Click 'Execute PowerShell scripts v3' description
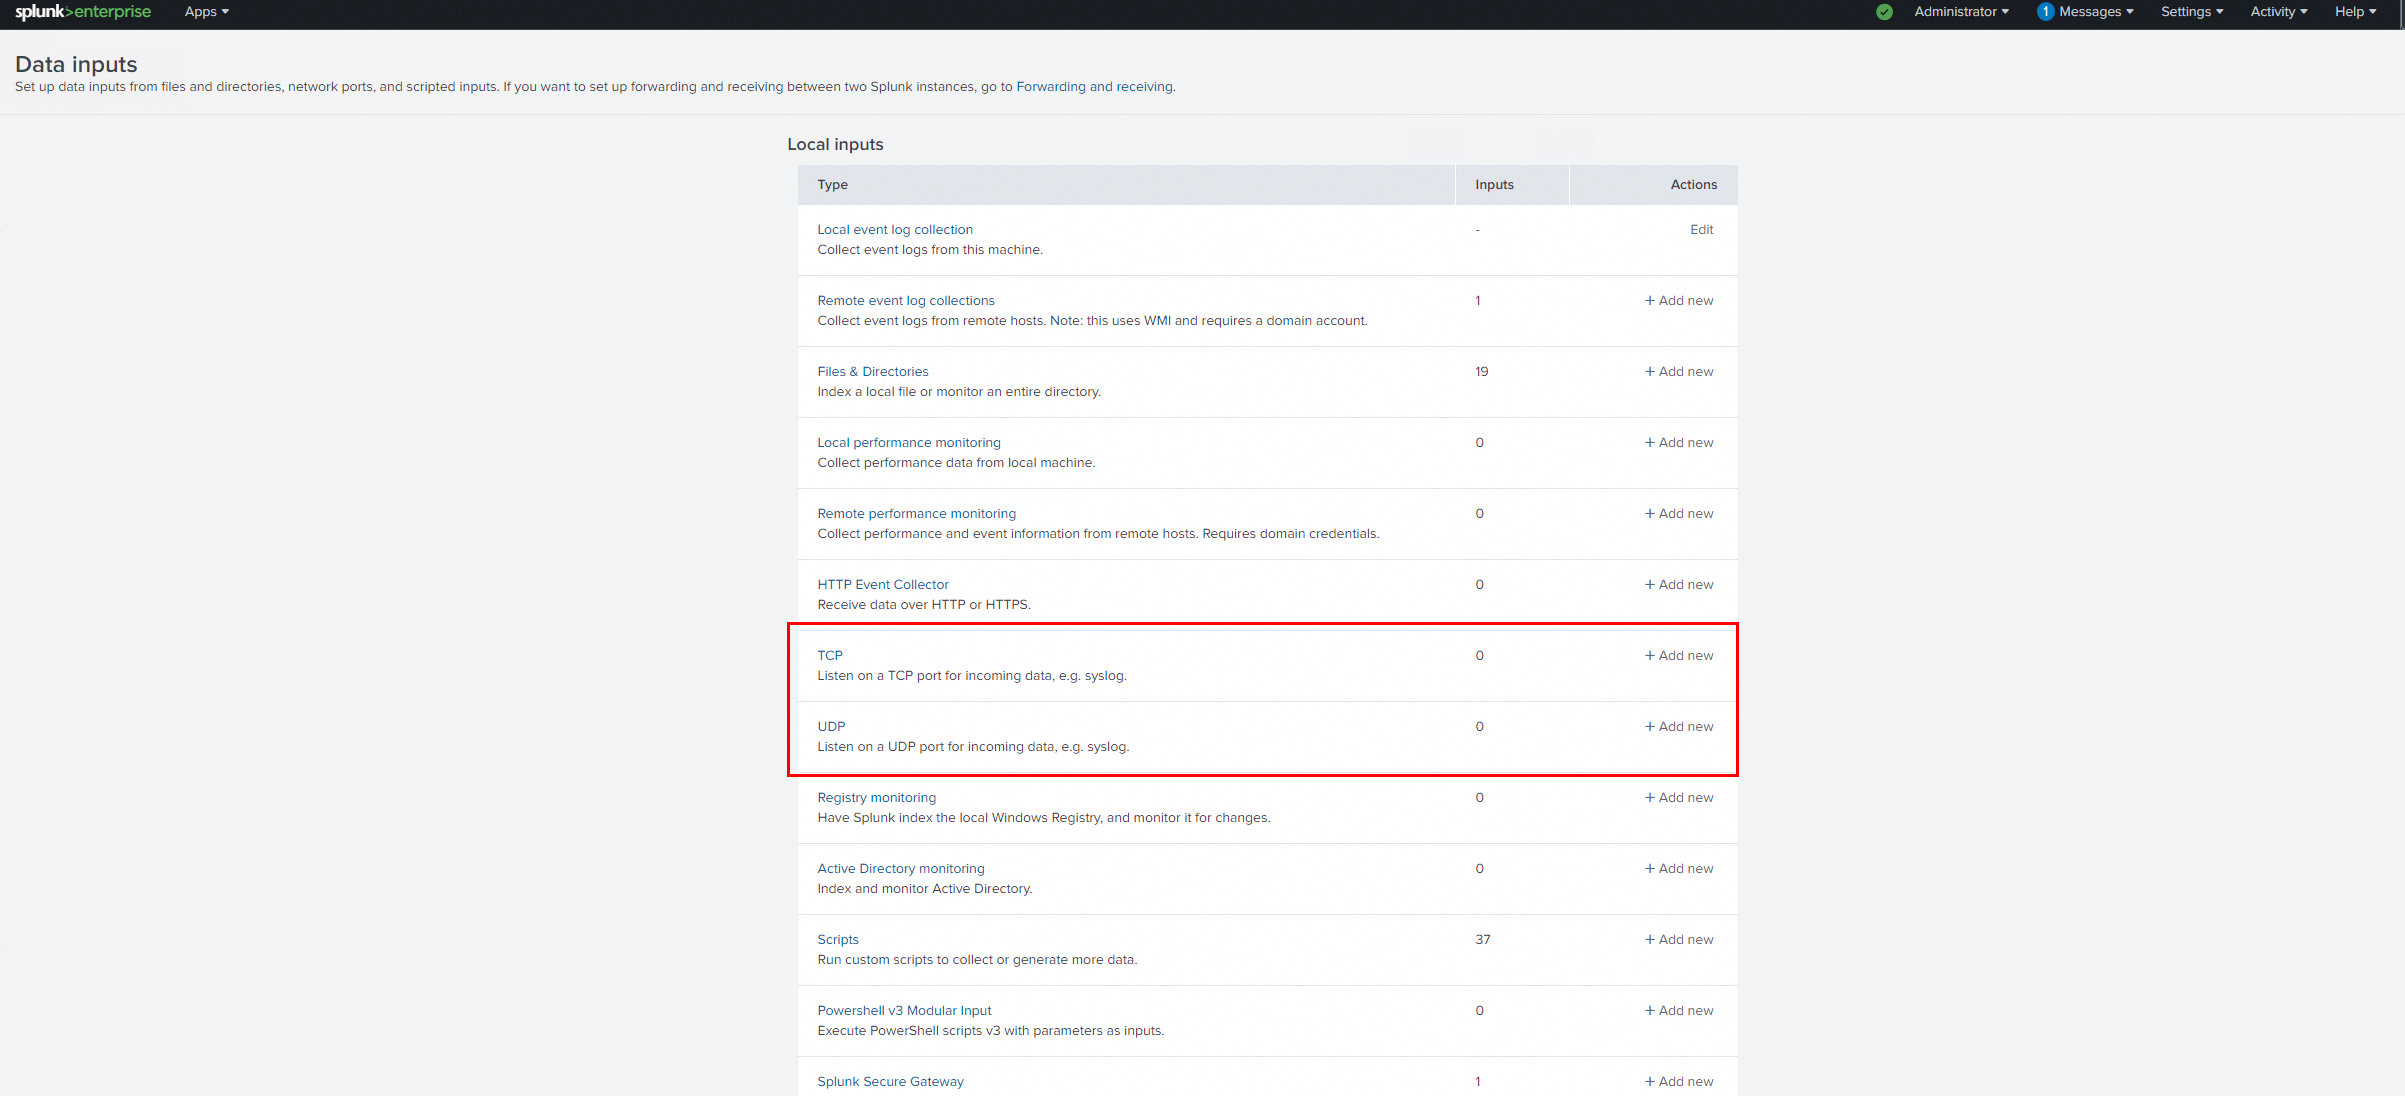Image resolution: width=2405 pixels, height=1096 pixels. [x=991, y=1031]
